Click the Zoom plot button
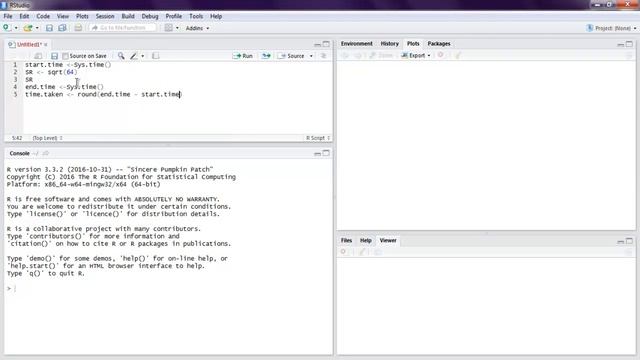Viewport: 640px width, 360px height. click(x=381, y=56)
